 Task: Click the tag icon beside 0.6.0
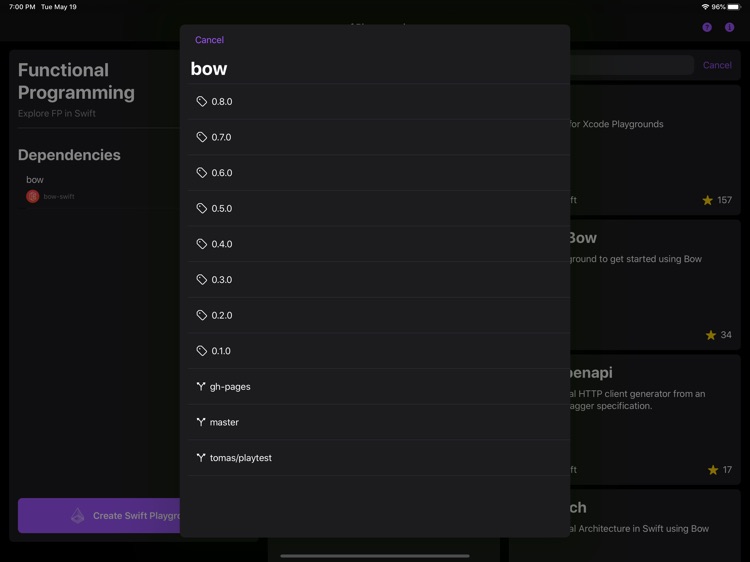pyautogui.click(x=201, y=173)
